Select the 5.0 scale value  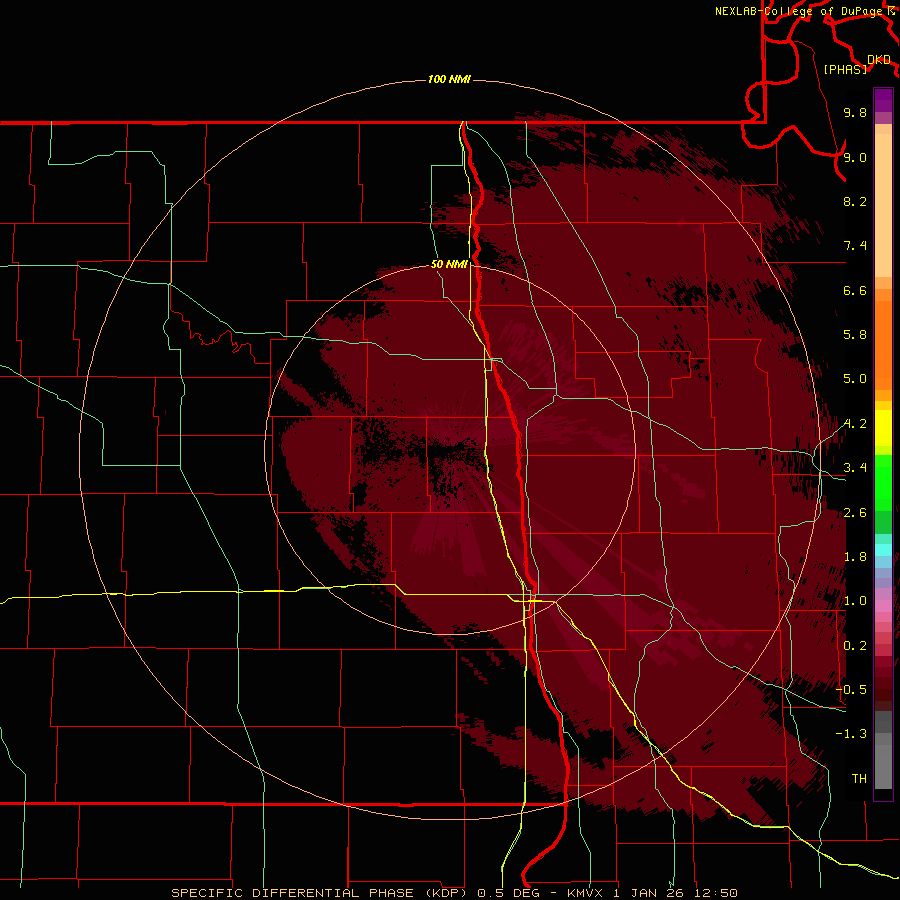click(855, 379)
